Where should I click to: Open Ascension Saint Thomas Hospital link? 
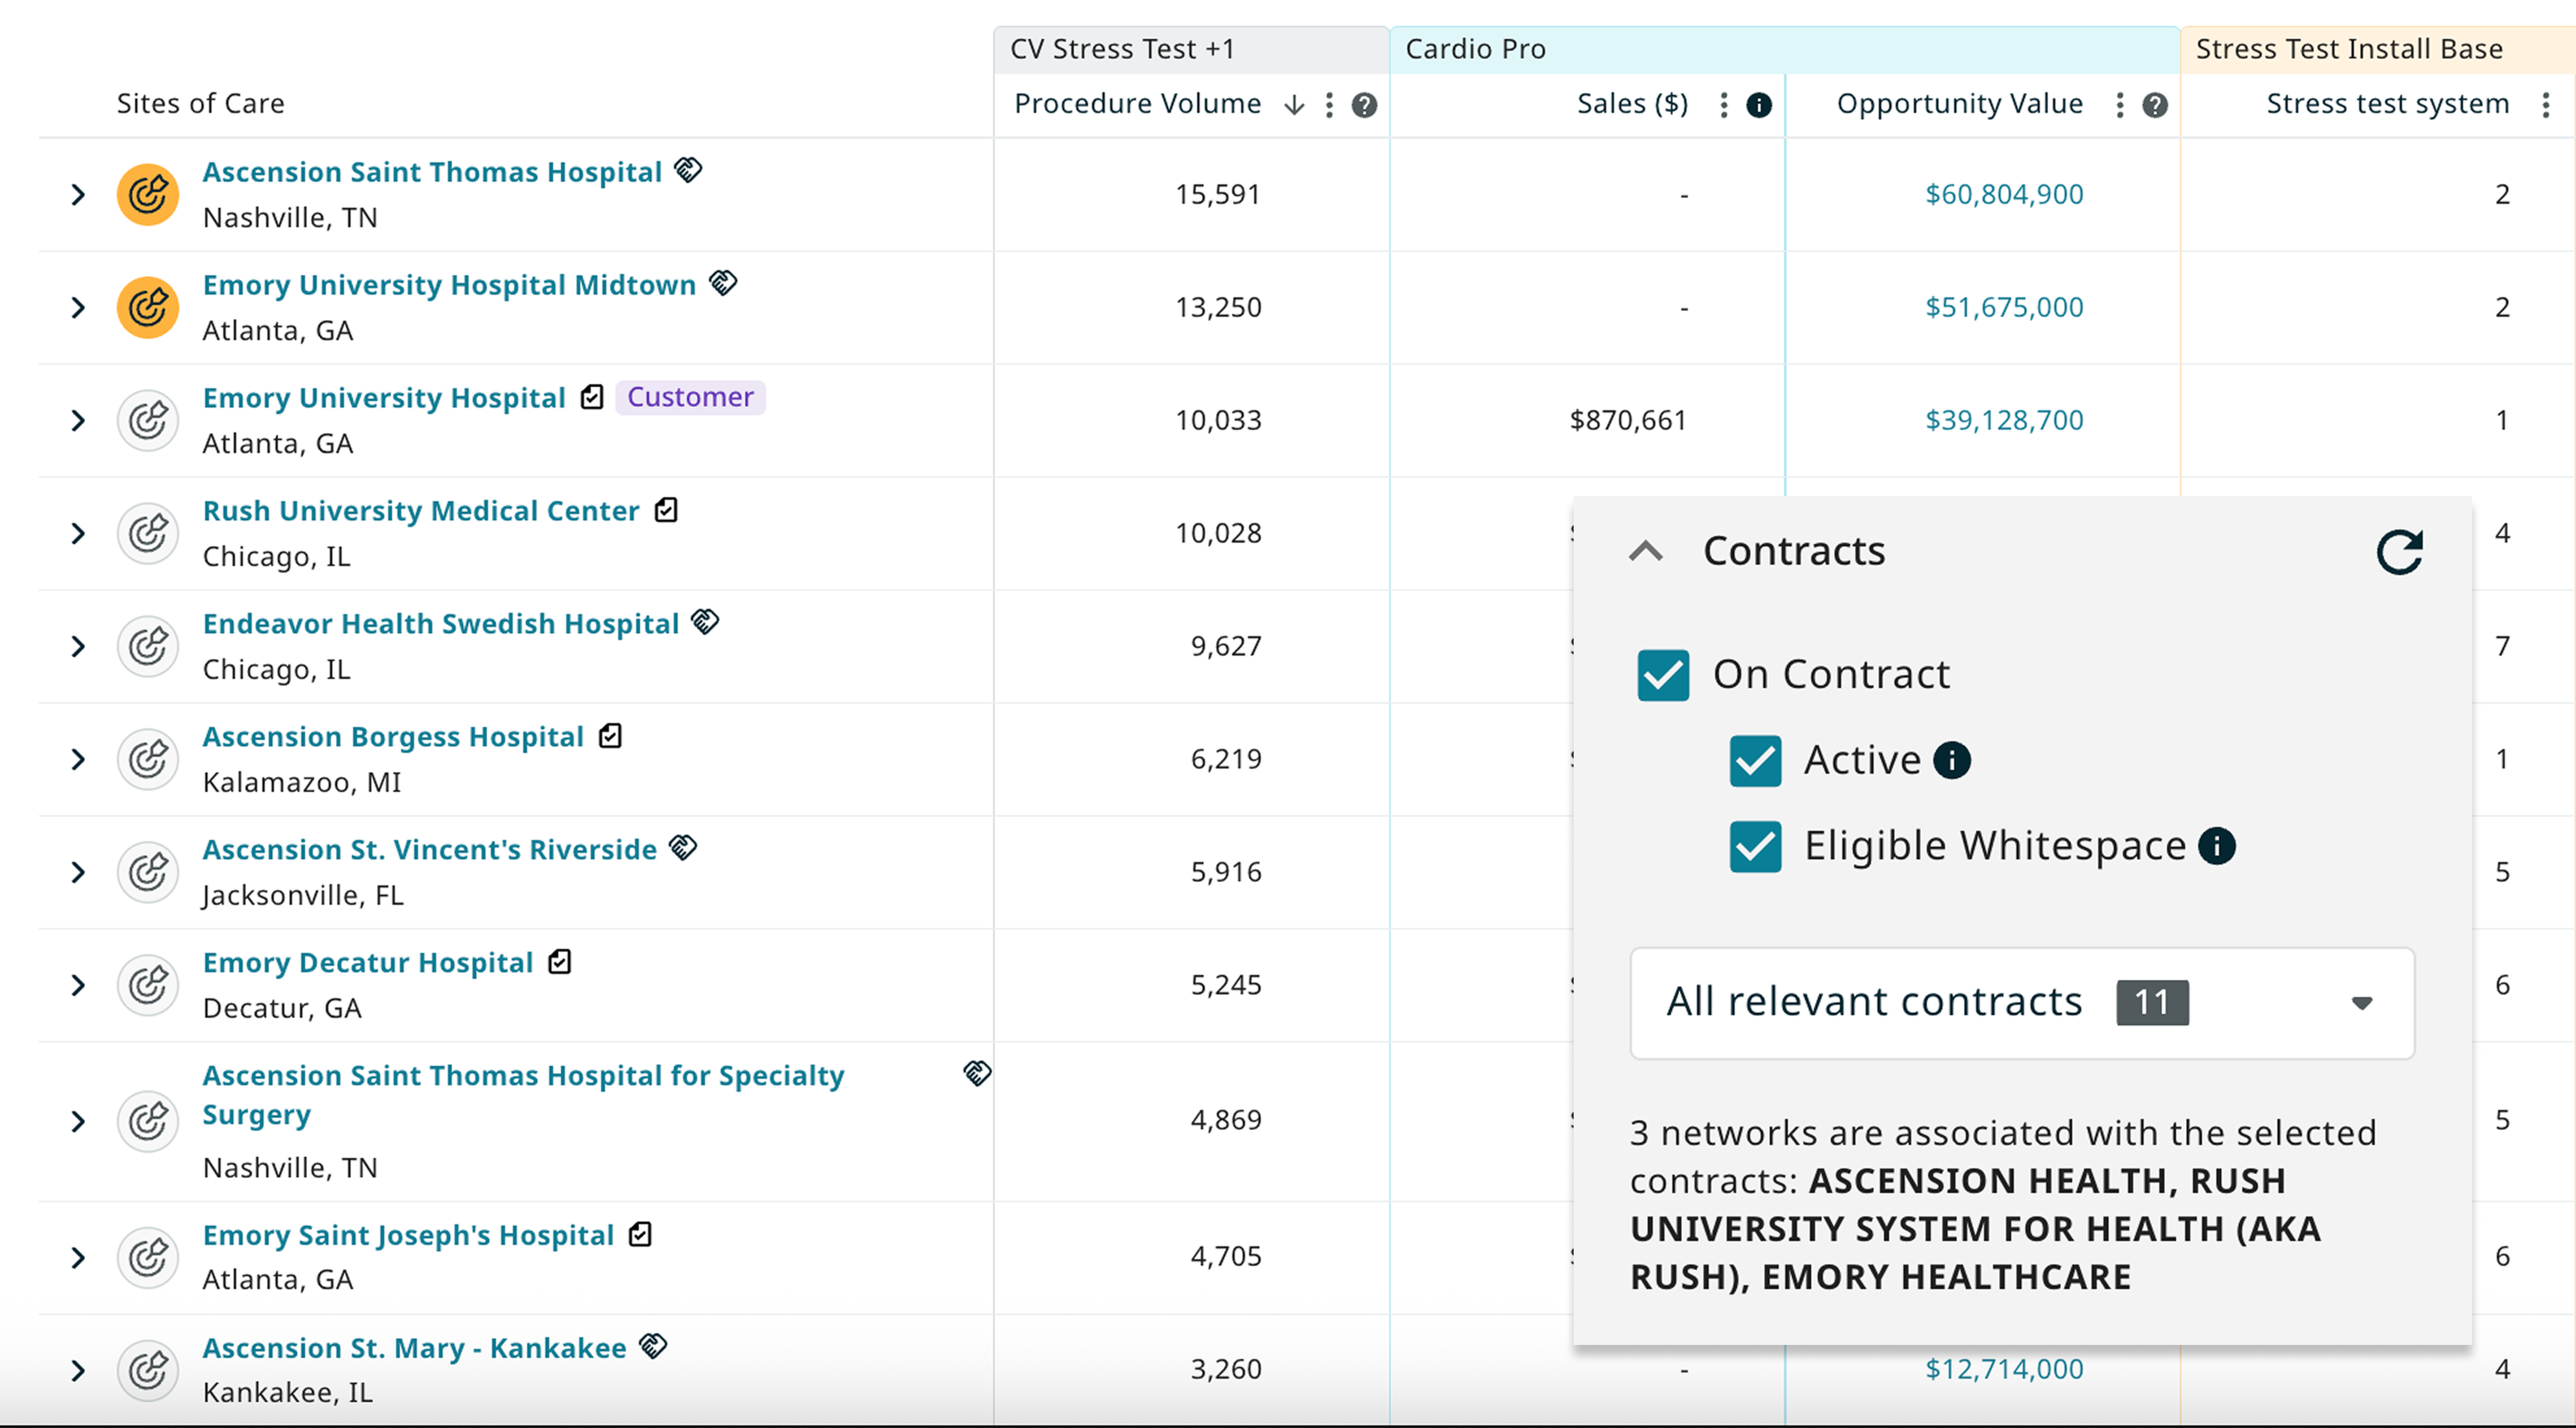(432, 172)
